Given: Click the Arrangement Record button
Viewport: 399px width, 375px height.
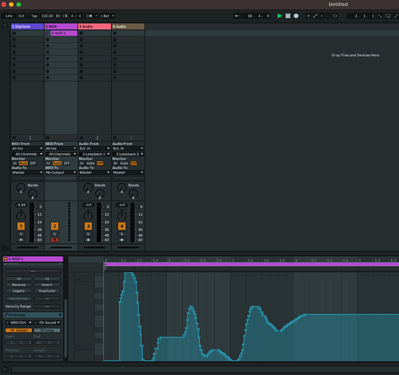Looking at the screenshot, I should click(x=296, y=16).
